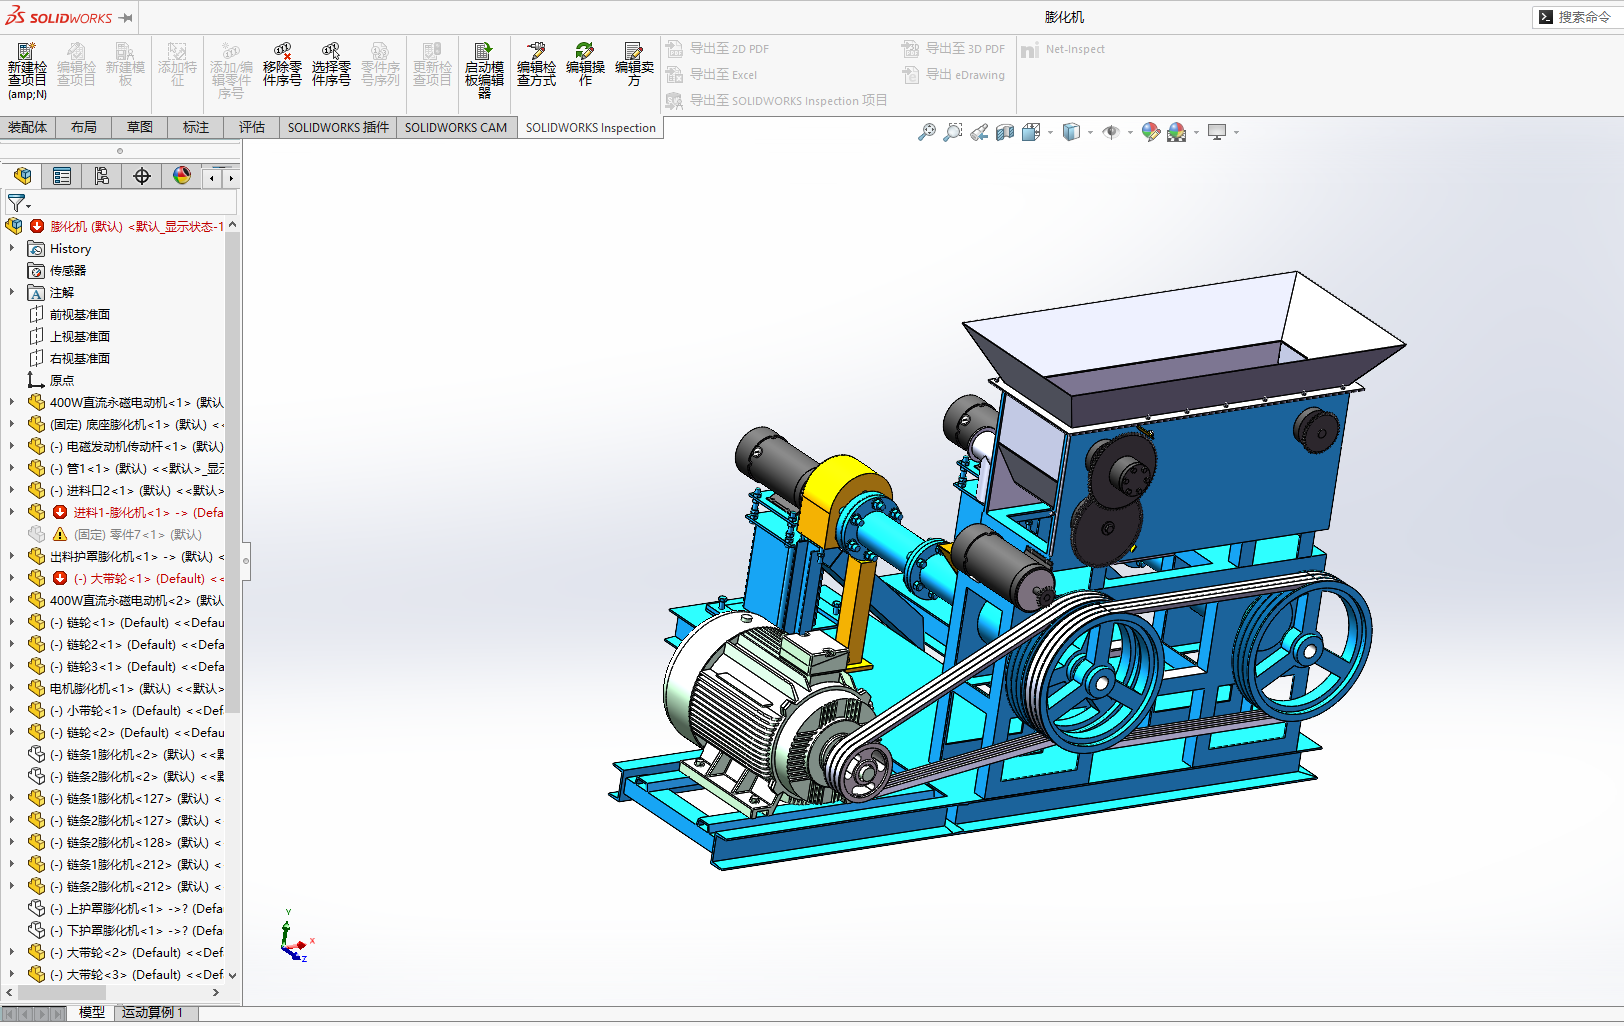The height and width of the screenshot is (1026, 1624).
Task: Click Display Style icon
Action: click(x=1071, y=132)
